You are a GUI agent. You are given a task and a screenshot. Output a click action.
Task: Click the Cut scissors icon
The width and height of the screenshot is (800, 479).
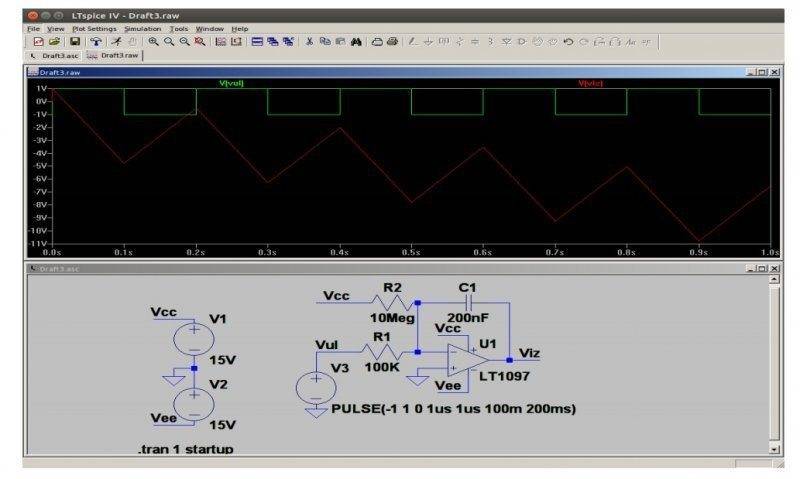pyautogui.click(x=310, y=42)
